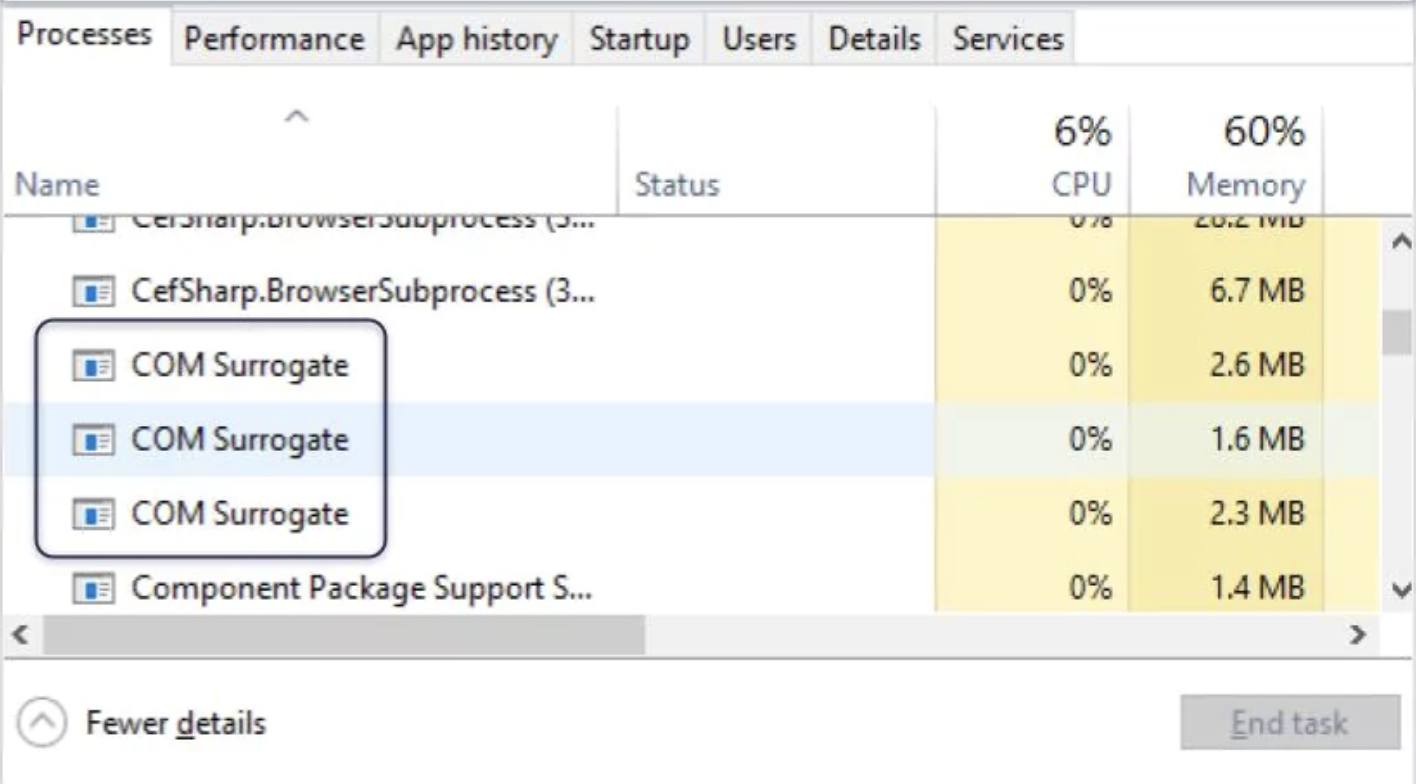The image size is (1416, 784).
Task: Click the first COM Surrogate process icon
Action: pyautogui.click(x=92, y=365)
